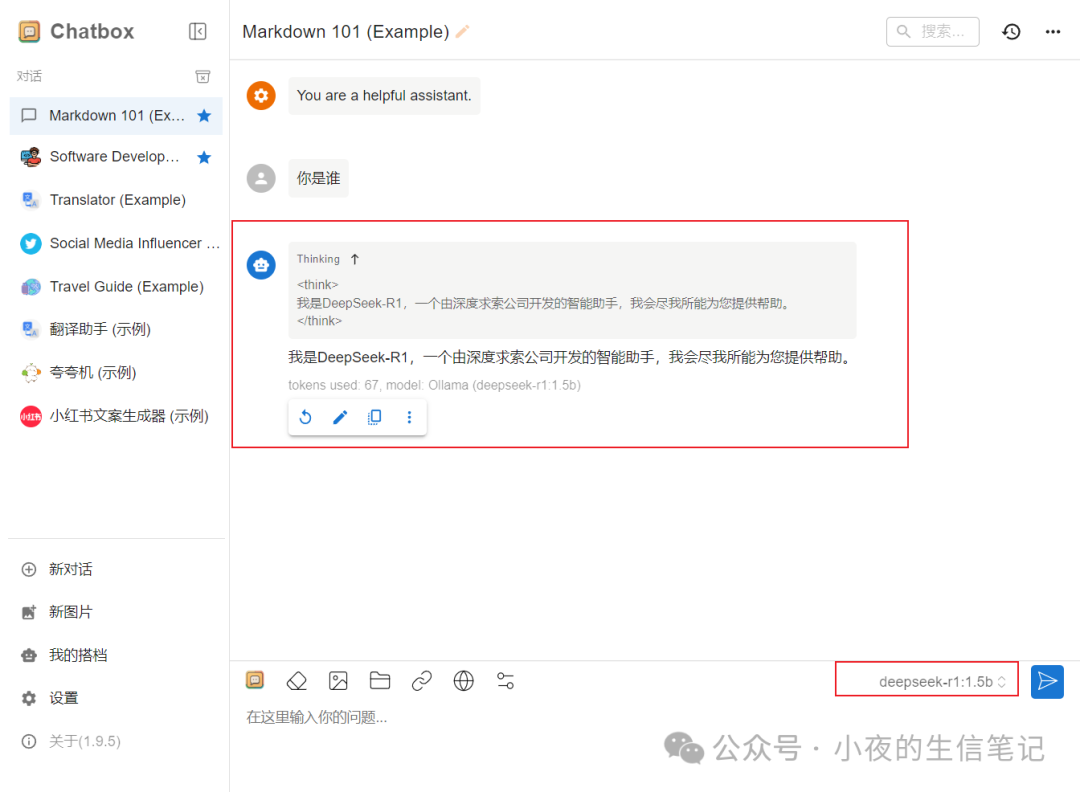Enable web browsing with the globe icon
Screen dimensions: 1080x792
(x=463, y=680)
